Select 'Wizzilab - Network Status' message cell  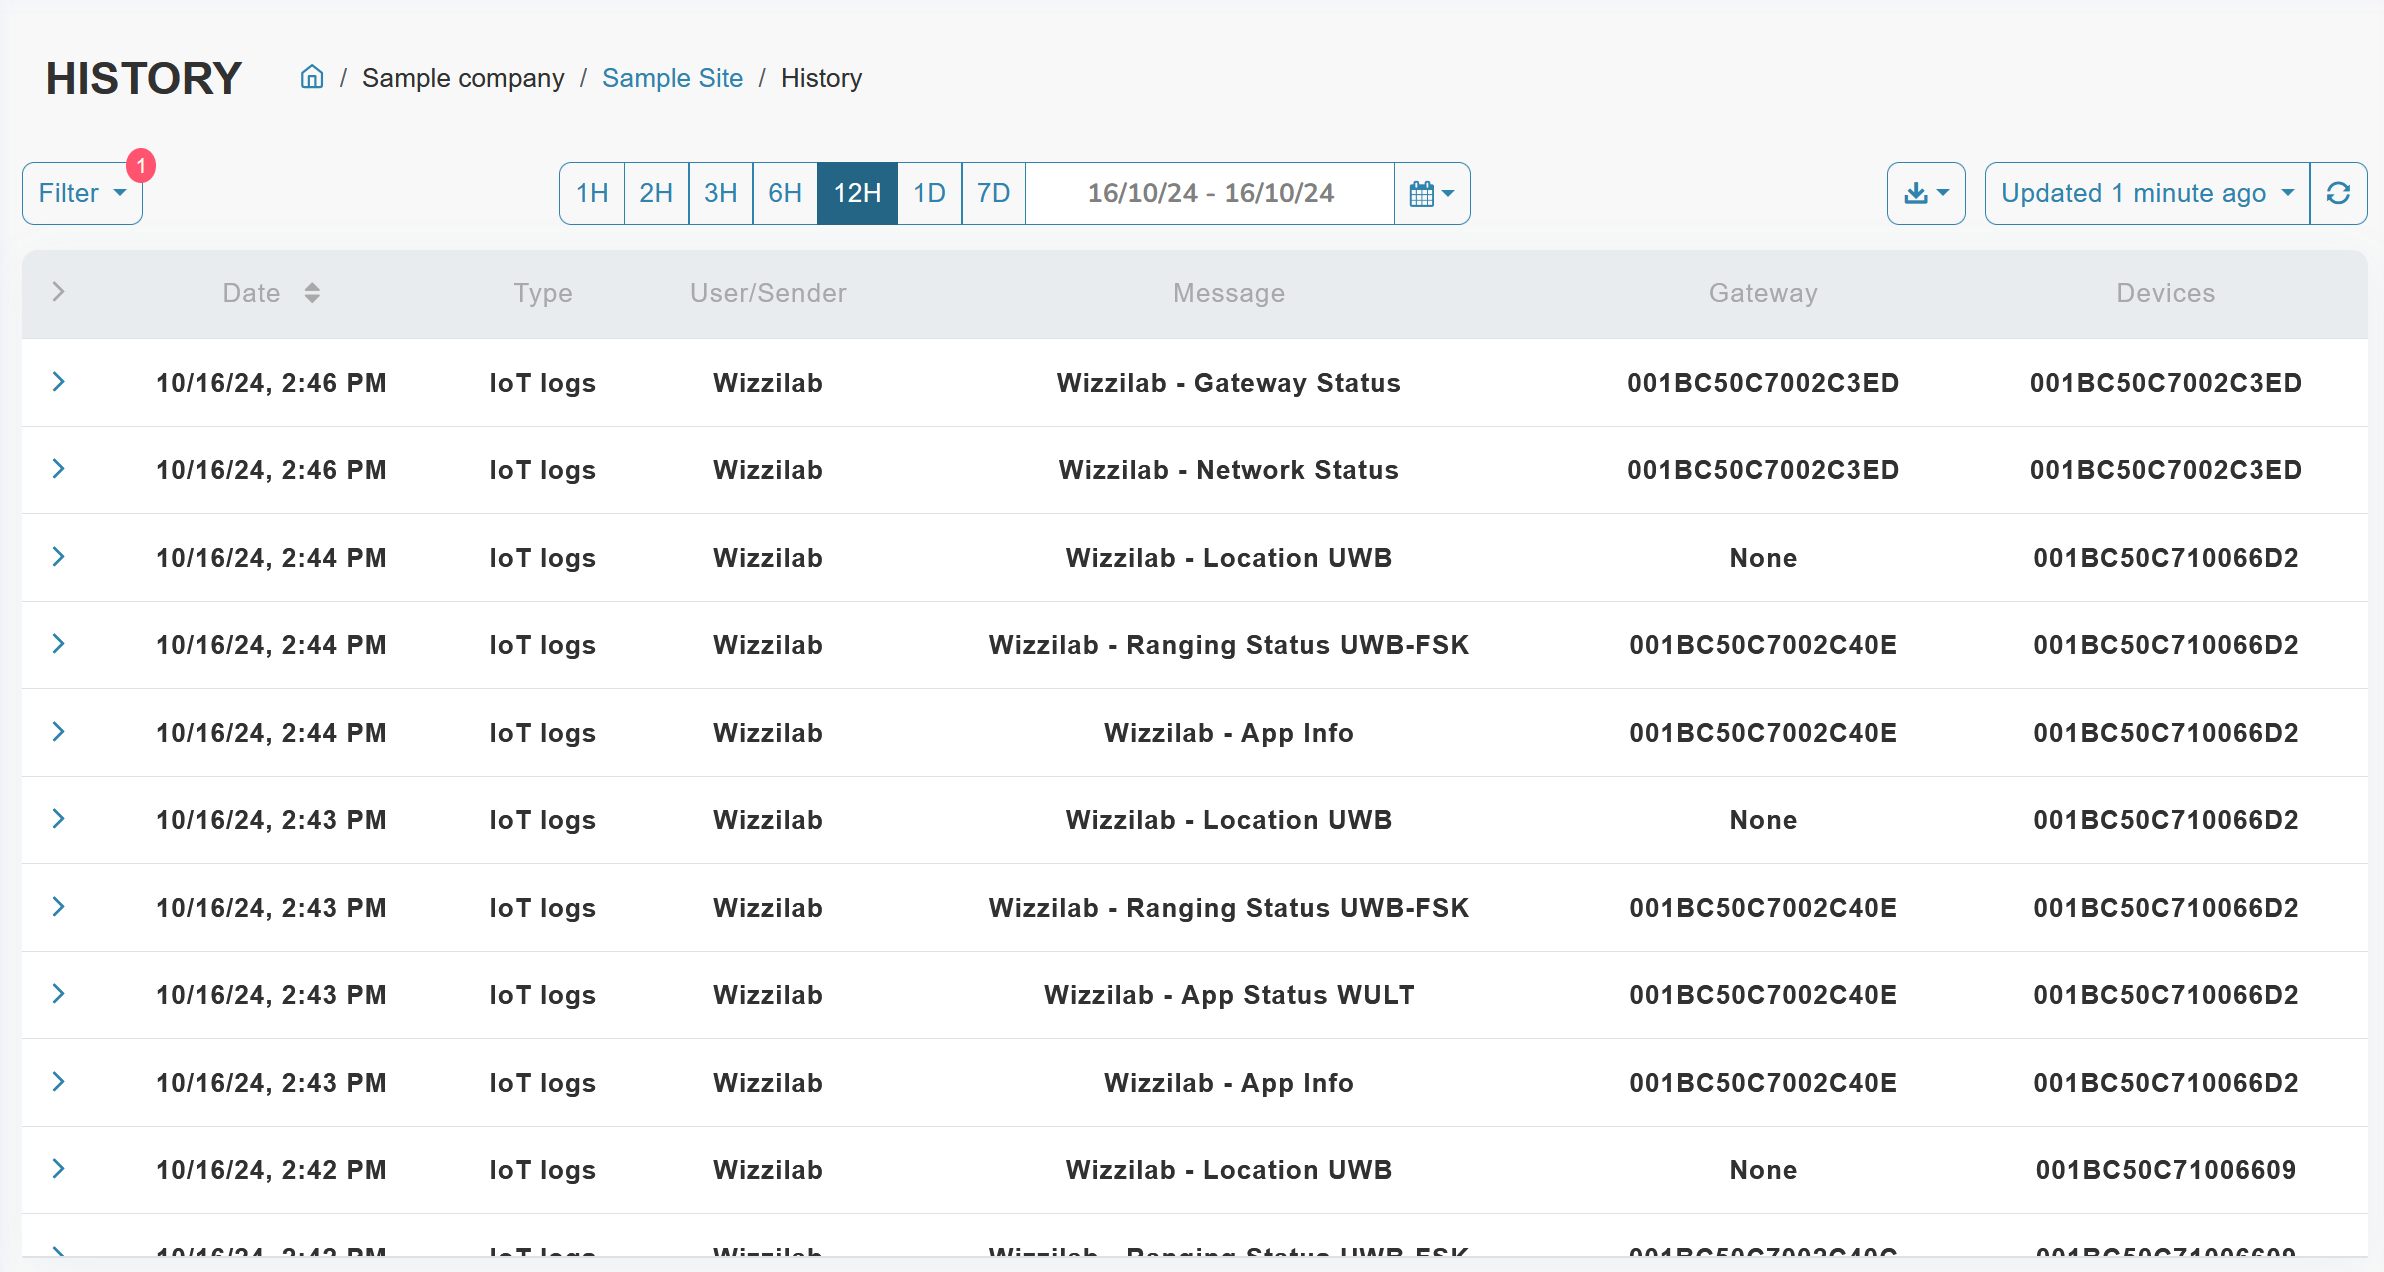[1229, 470]
